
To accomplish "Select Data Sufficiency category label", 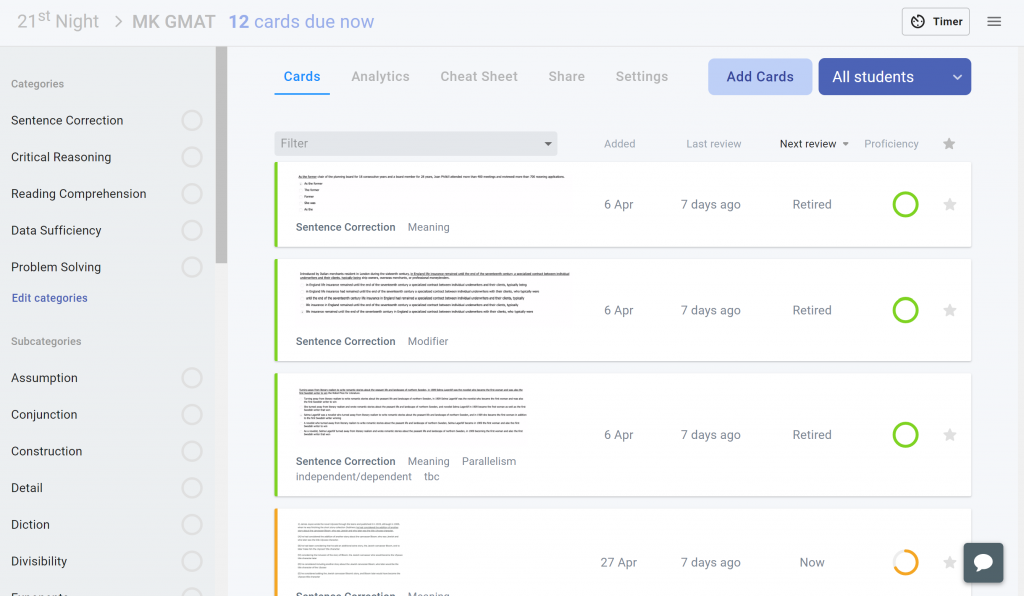I will tap(56, 230).
